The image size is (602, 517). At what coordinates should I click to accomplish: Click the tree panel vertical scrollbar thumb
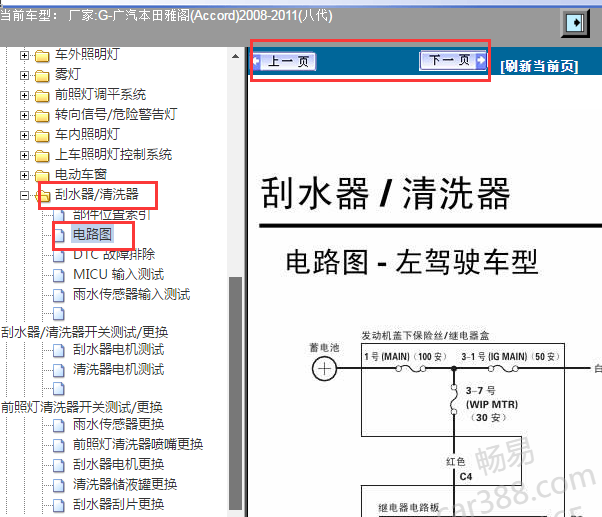pos(235,393)
